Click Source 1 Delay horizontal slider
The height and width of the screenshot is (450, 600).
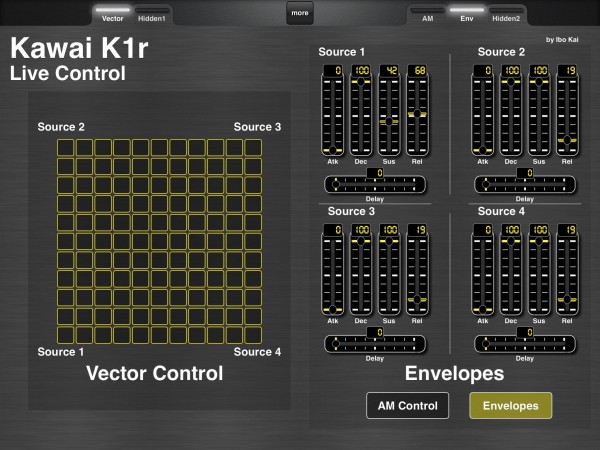point(375,184)
